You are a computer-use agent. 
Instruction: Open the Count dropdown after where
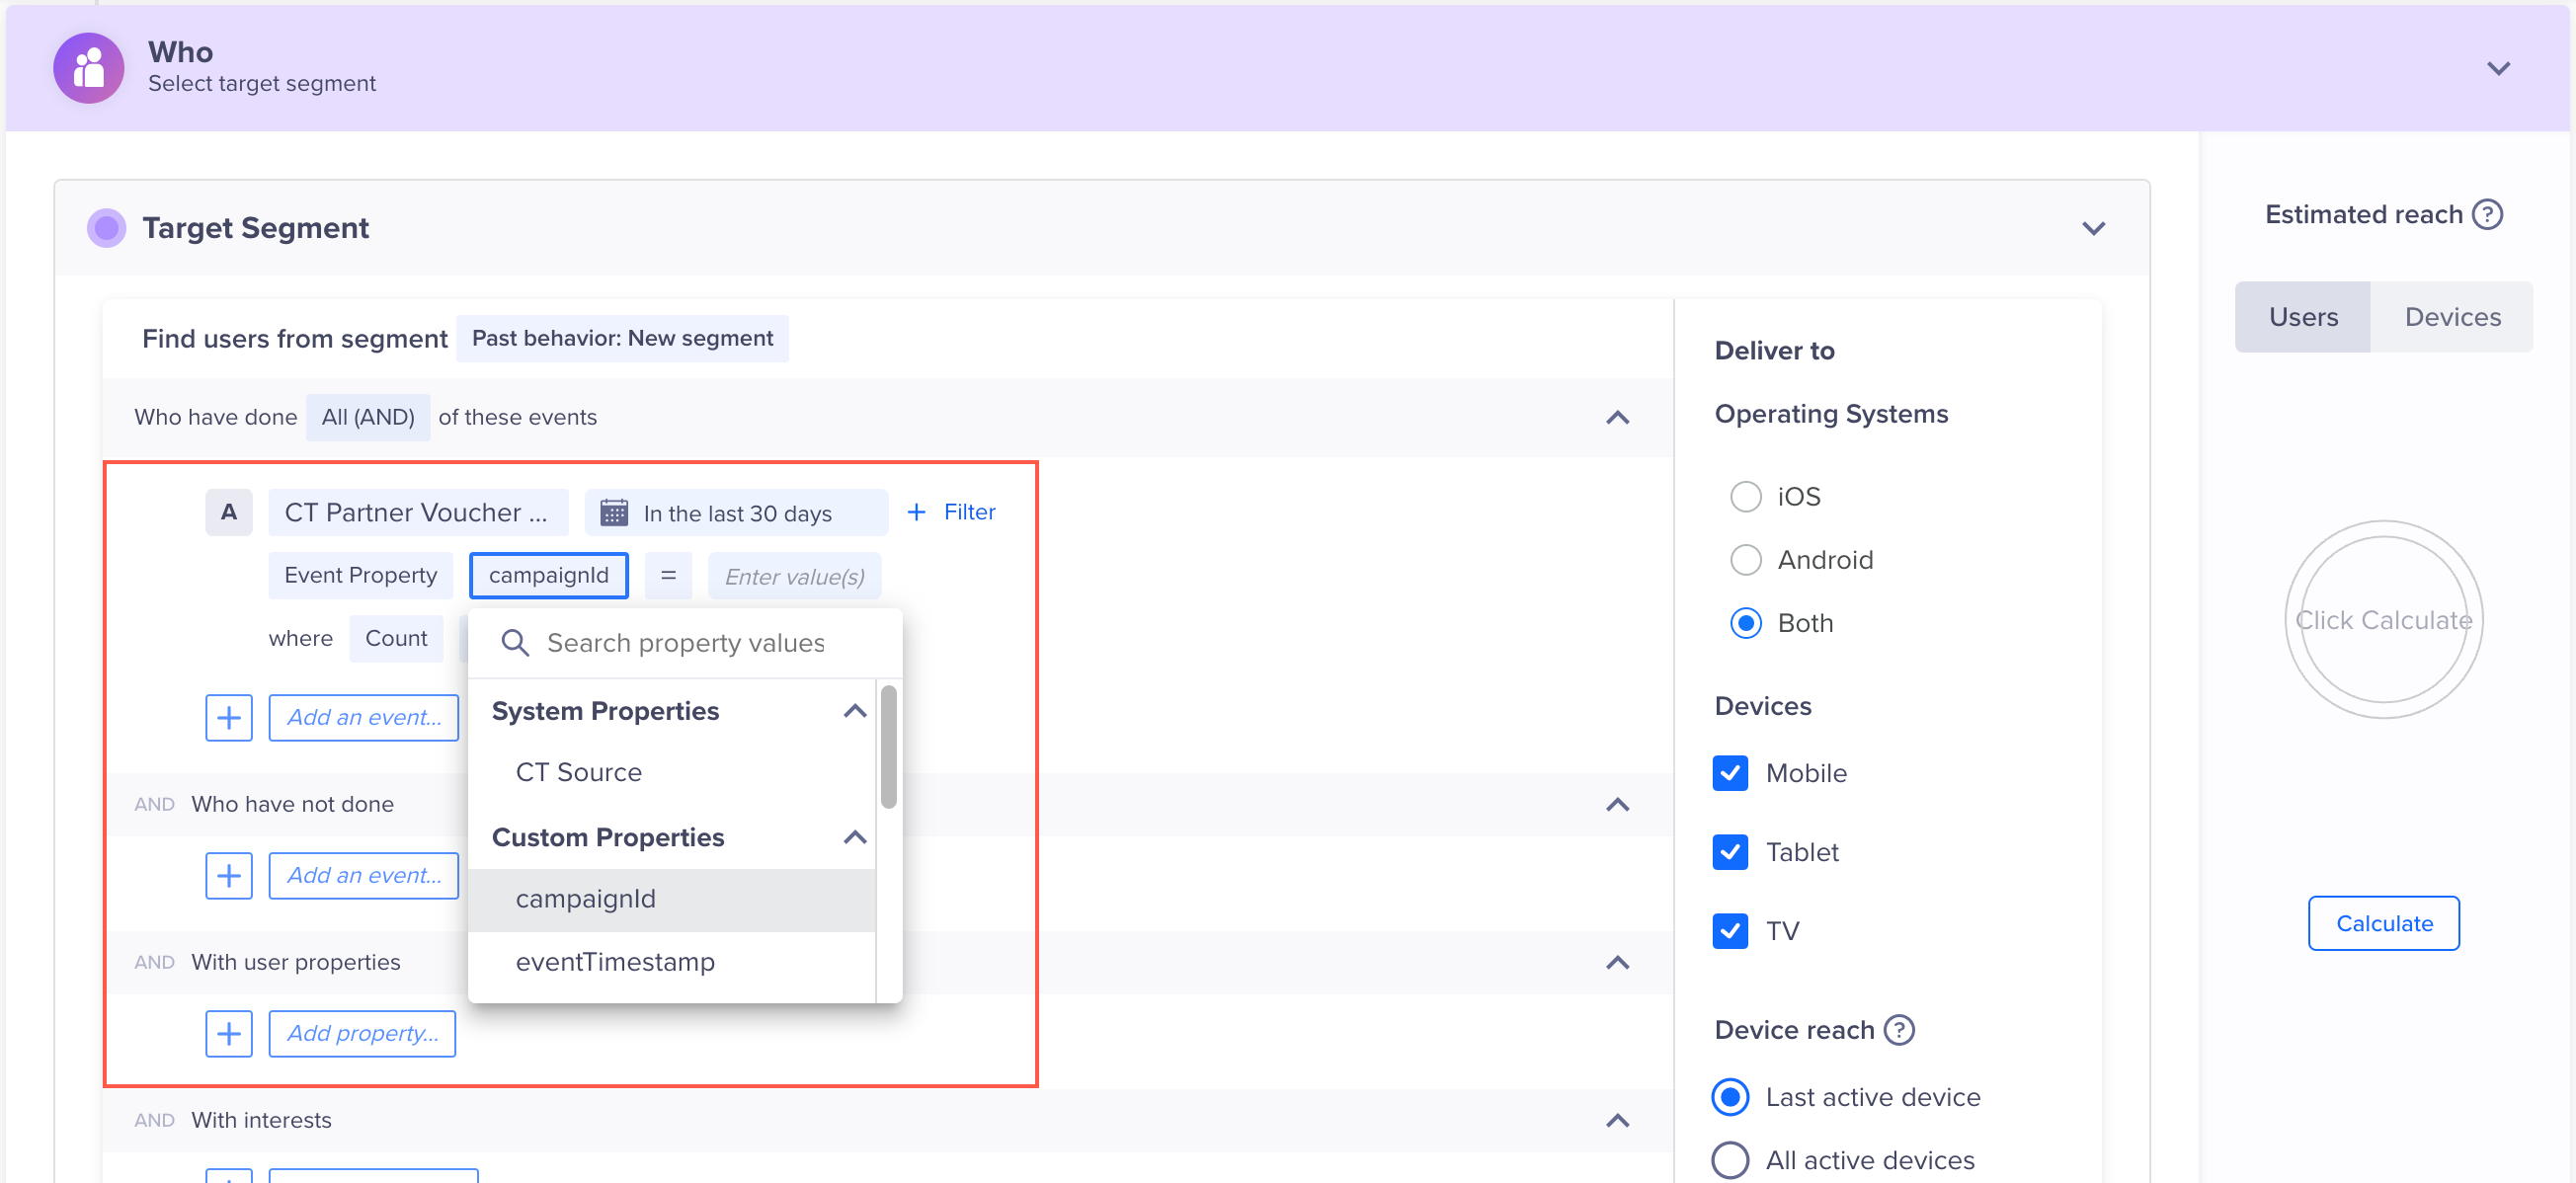pyautogui.click(x=396, y=638)
